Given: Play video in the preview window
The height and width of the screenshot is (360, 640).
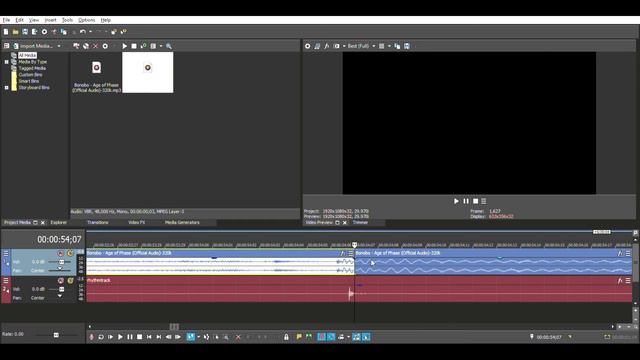Looking at the screenshot, I should [456, 201].
